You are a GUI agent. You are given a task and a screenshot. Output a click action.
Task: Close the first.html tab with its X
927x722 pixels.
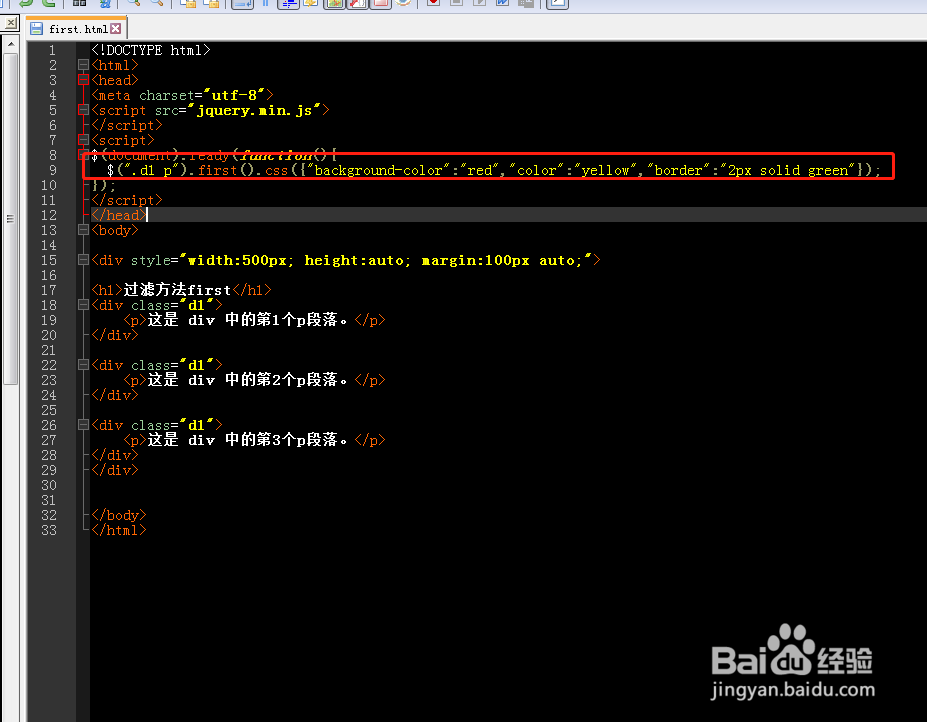(x=116, y=28)
